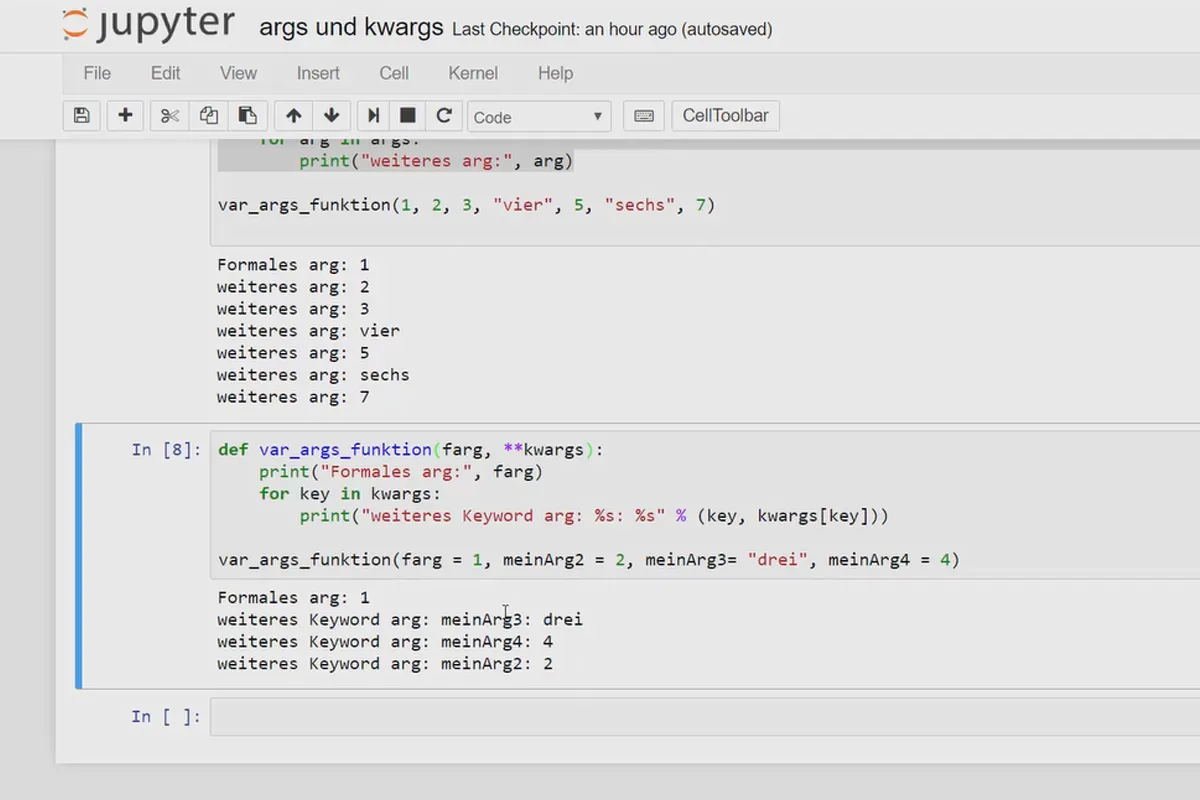This screenshot has height=800, width=1200.
Task: Paste cells below icon
Action: pyautogui.click(x=247, y=116)
